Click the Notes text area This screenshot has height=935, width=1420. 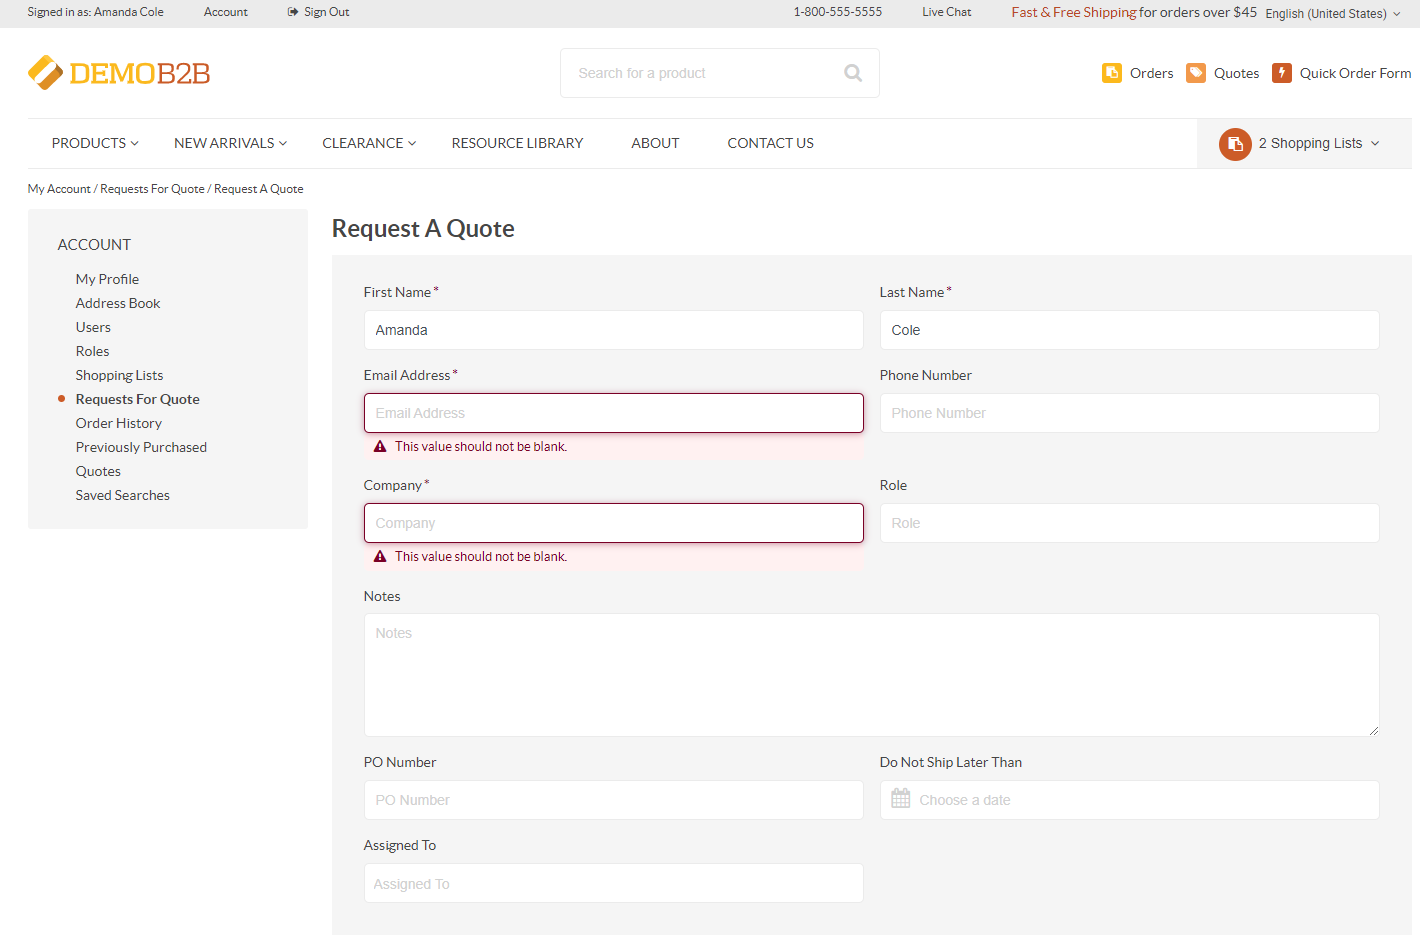(x=872, y=675)
